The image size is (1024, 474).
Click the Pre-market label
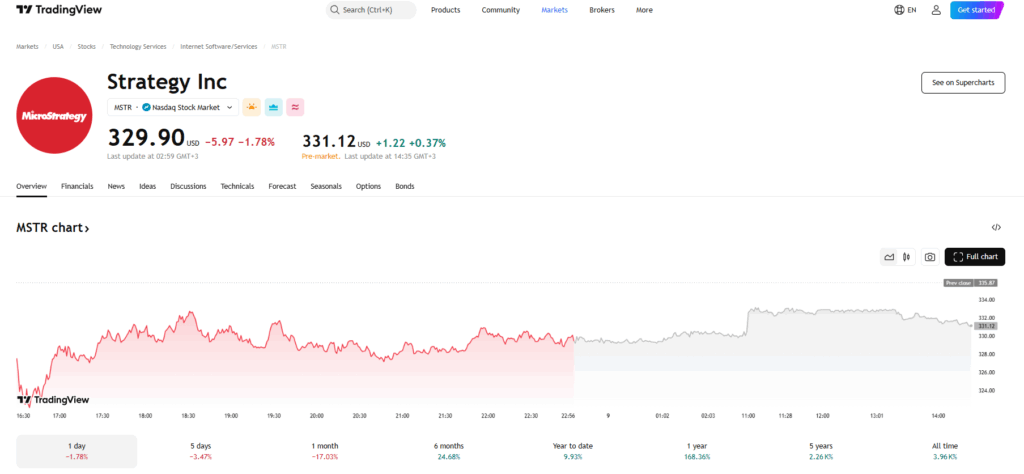click(321, 157)
